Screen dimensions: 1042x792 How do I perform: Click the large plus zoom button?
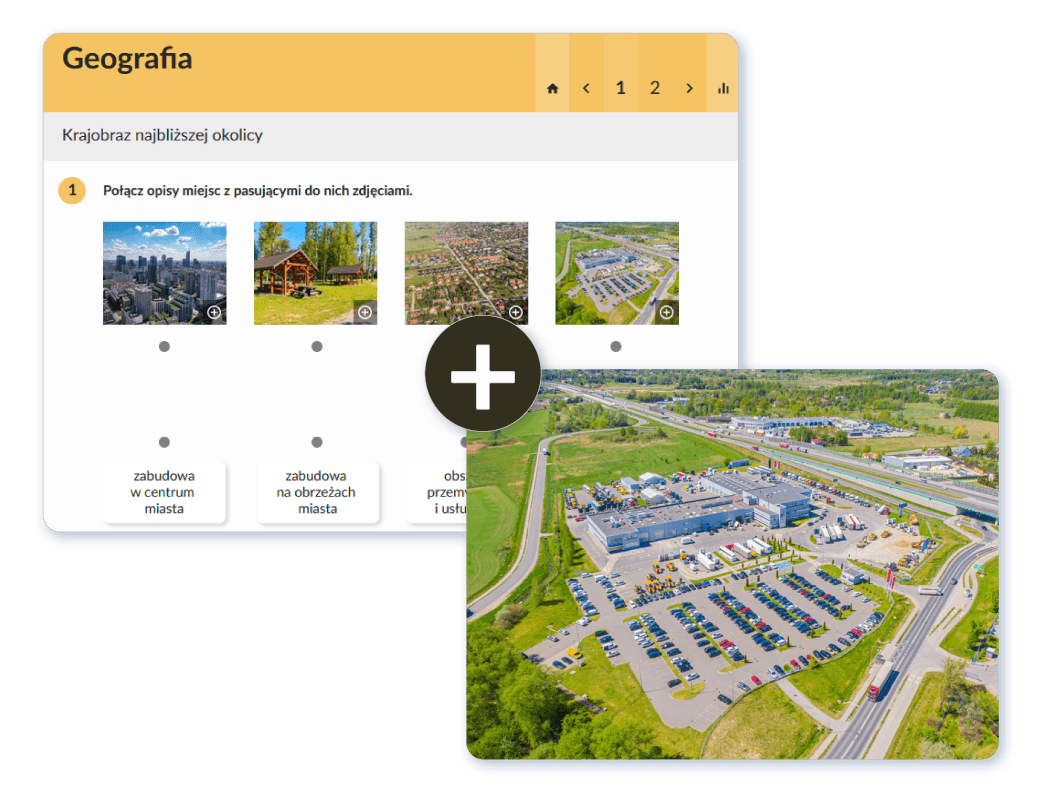point(483,374)
